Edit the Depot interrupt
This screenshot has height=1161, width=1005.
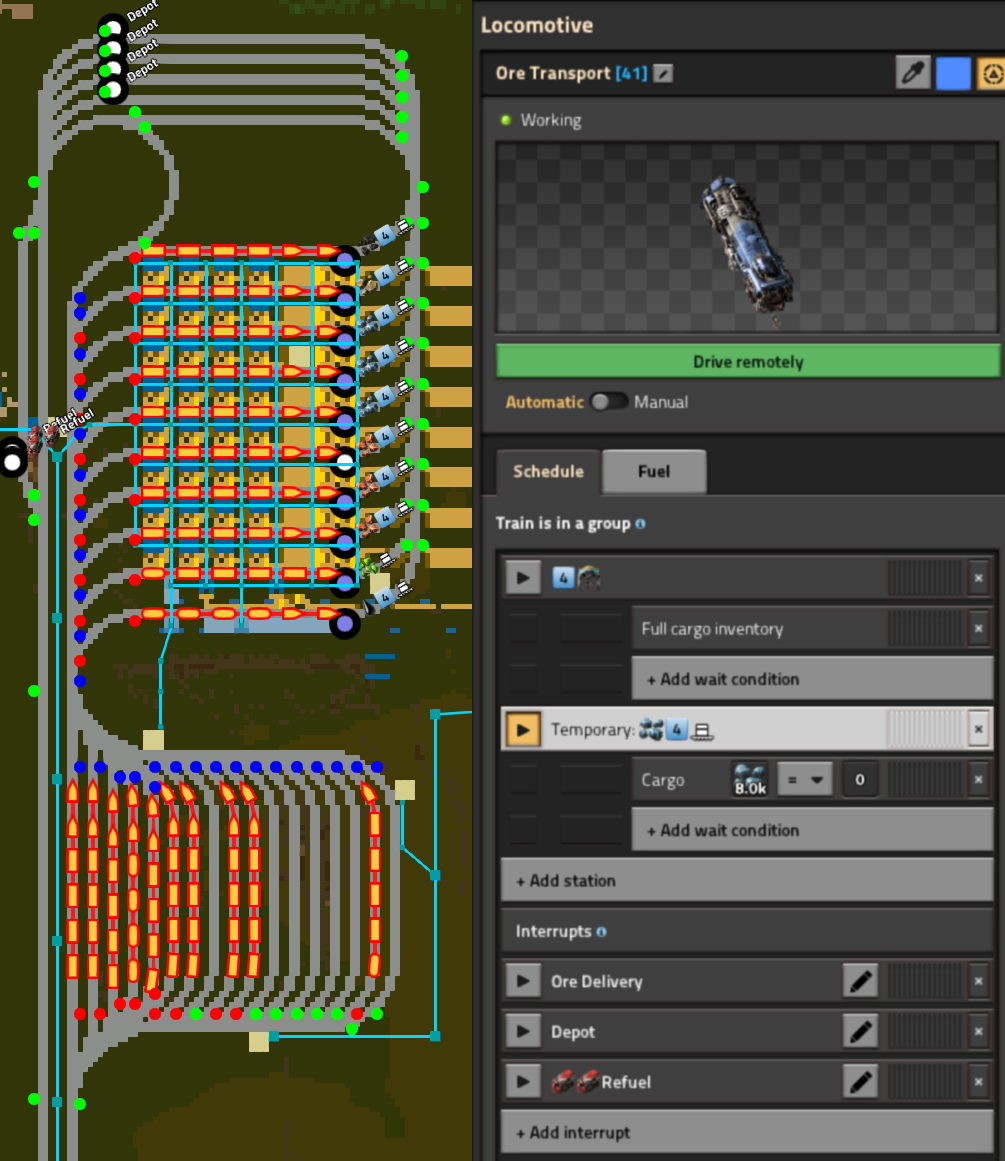[860, 1031]
